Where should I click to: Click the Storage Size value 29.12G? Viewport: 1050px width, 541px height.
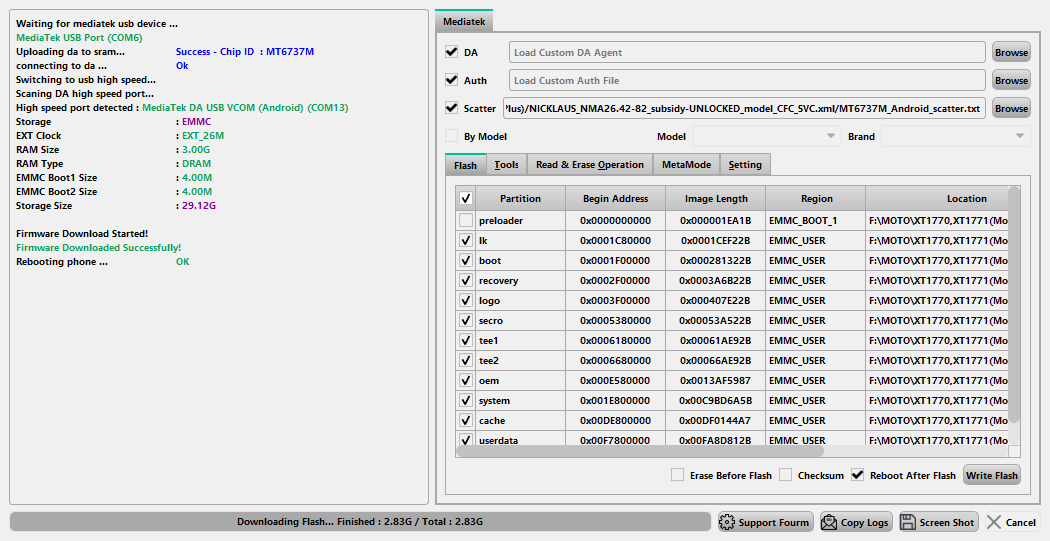click(199, 206)
